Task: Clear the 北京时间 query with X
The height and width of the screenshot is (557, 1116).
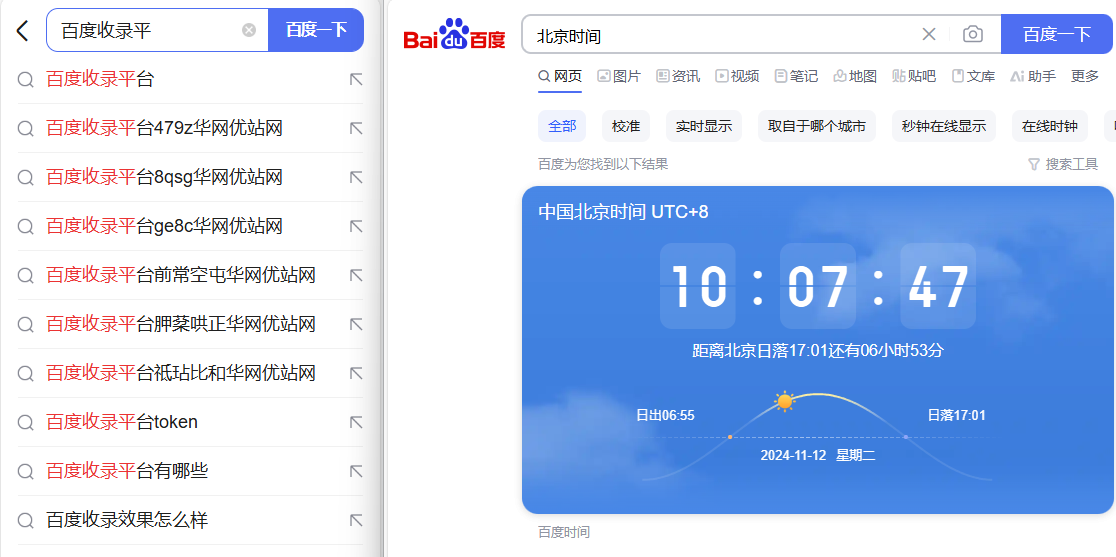Action: (929, 34)
